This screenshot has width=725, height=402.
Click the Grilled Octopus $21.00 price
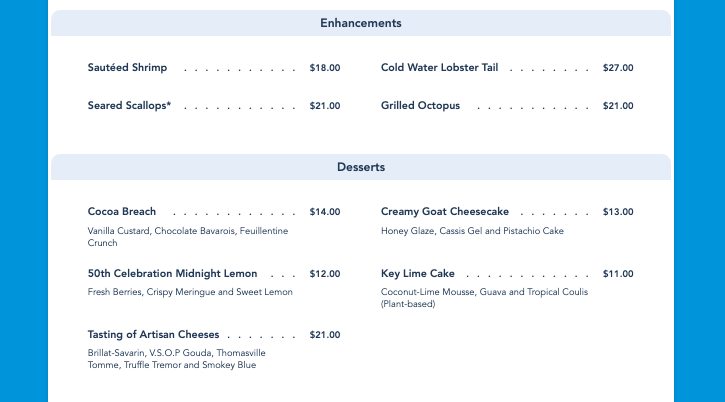(618, 106)
